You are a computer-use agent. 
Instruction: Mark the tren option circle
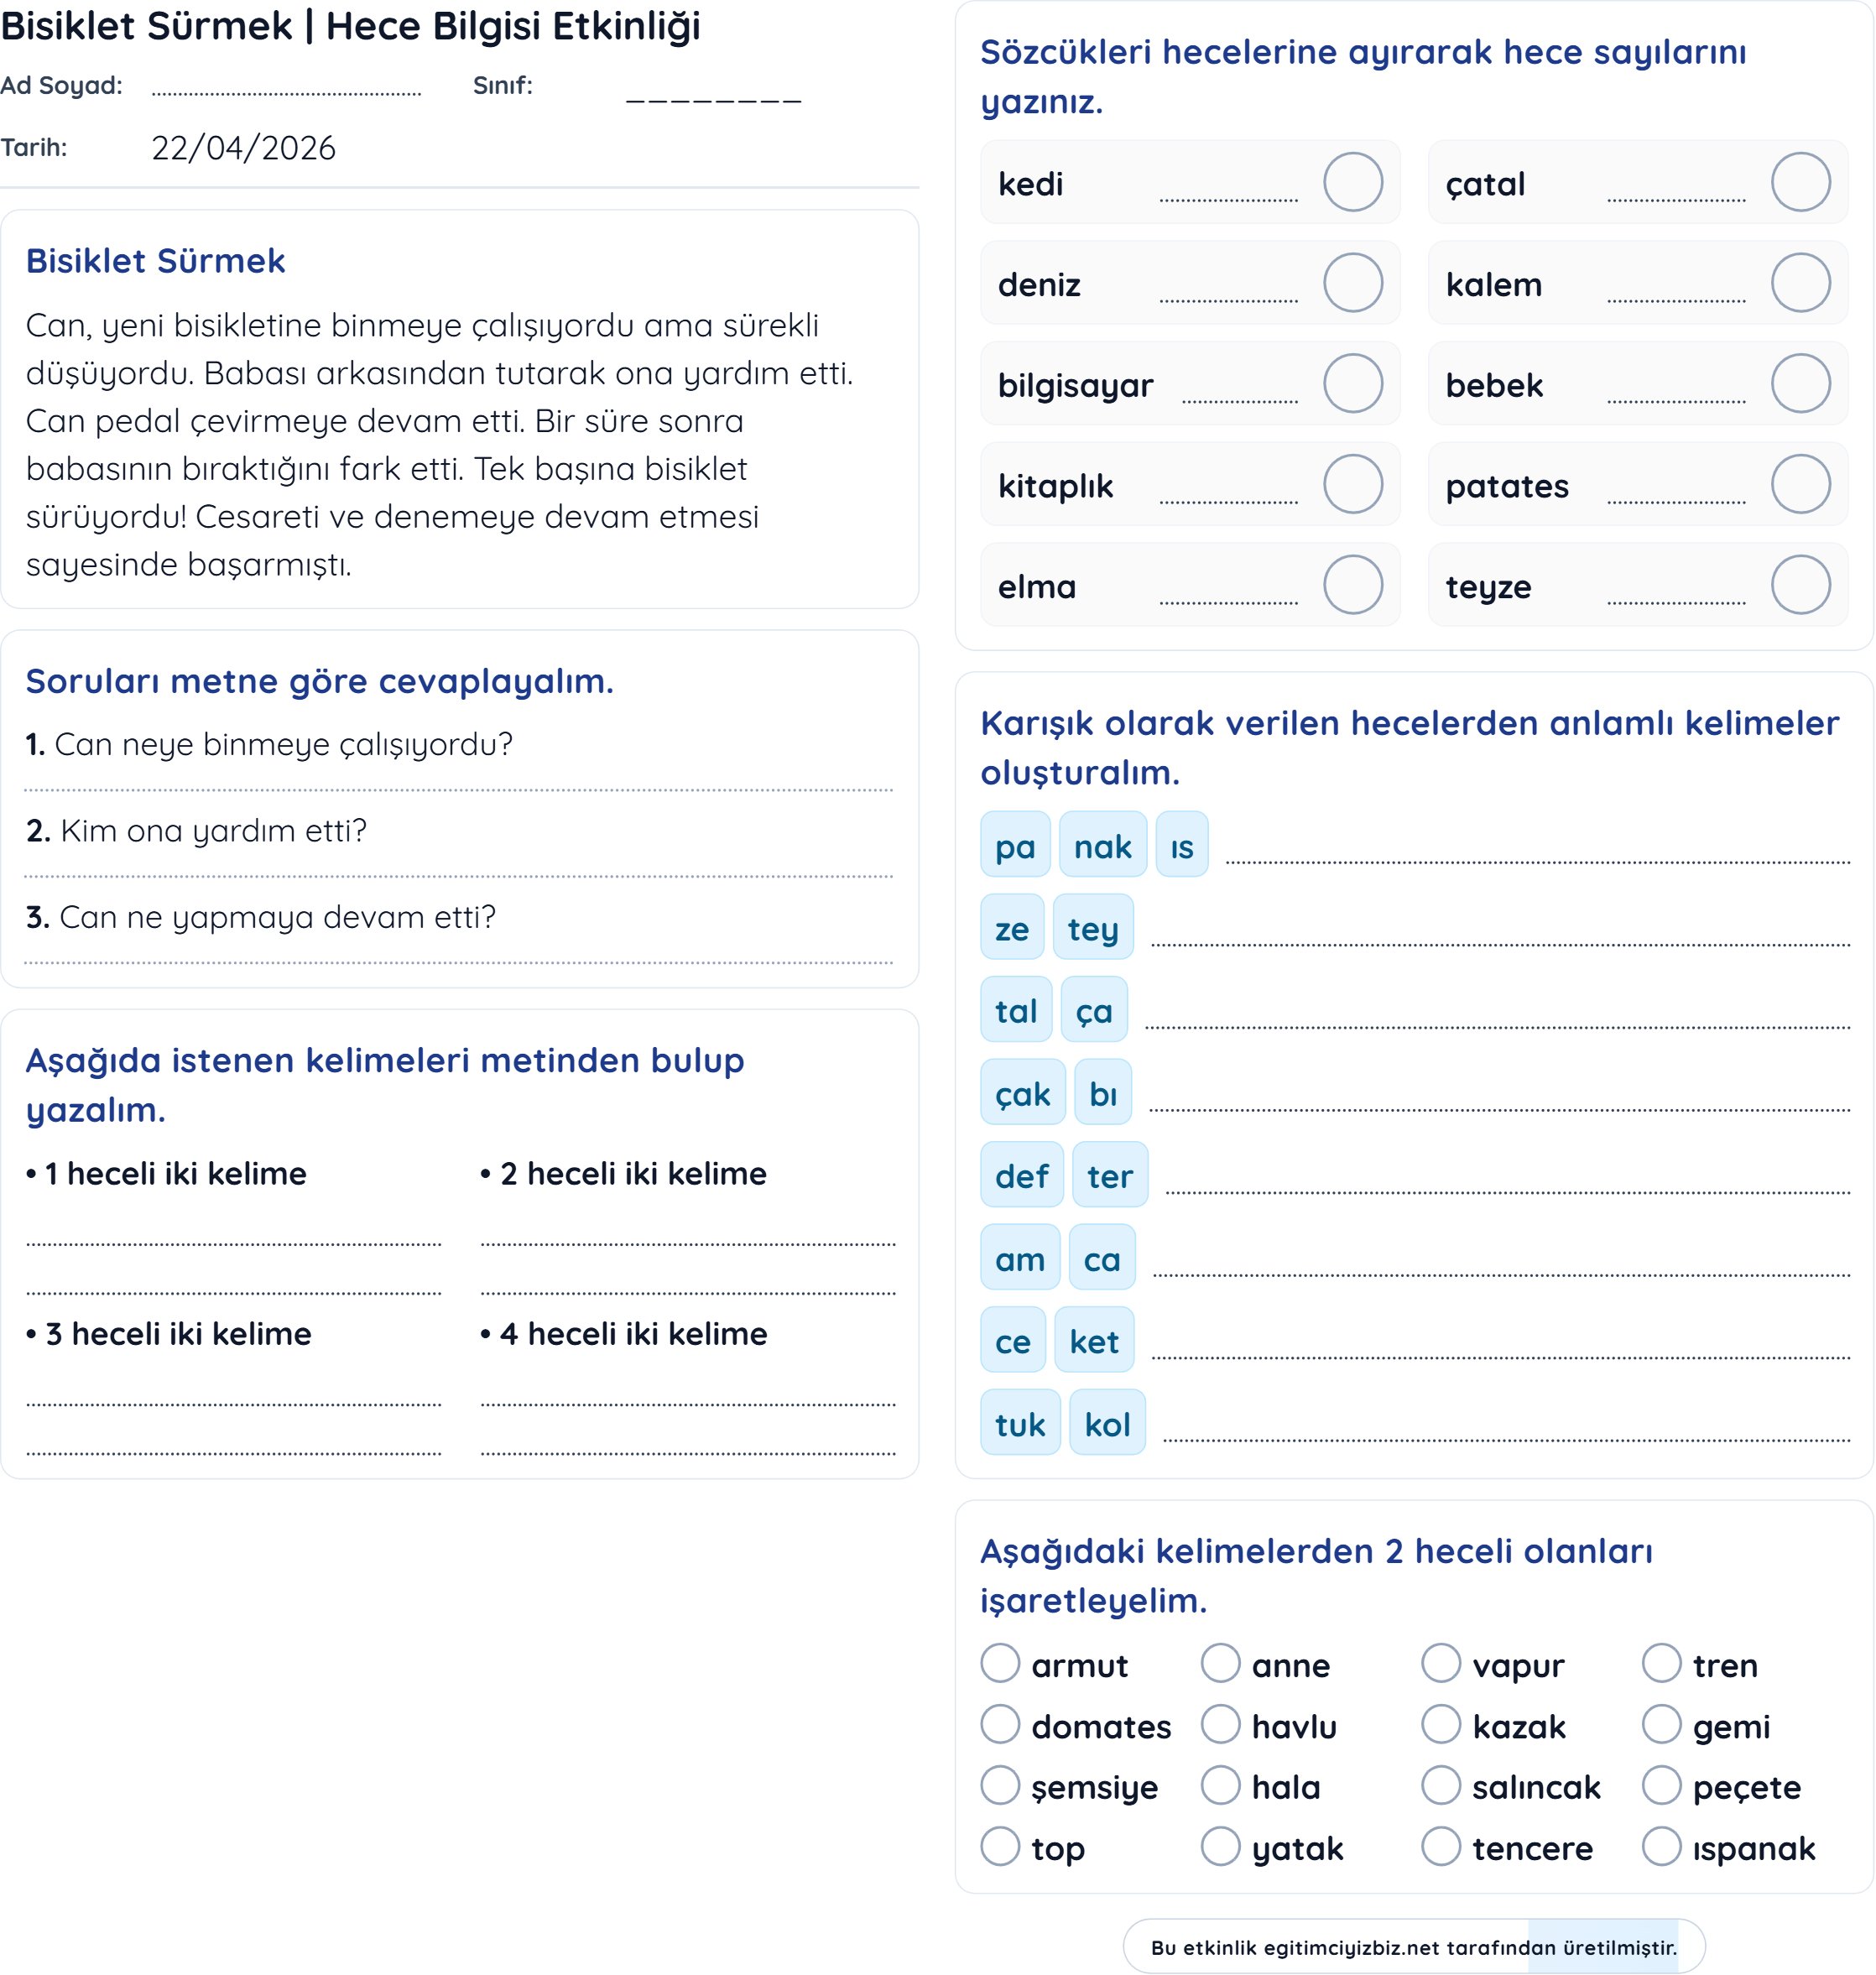pos(1661,1663)
